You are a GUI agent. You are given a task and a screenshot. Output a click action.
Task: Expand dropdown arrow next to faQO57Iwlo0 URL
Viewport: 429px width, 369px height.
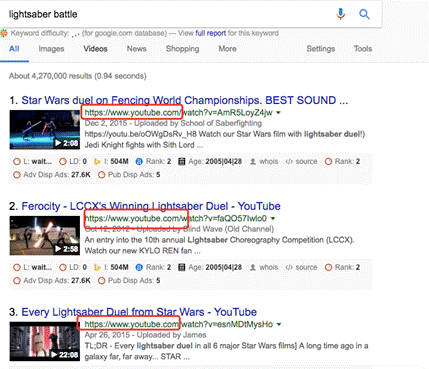(x=273, y=219)
